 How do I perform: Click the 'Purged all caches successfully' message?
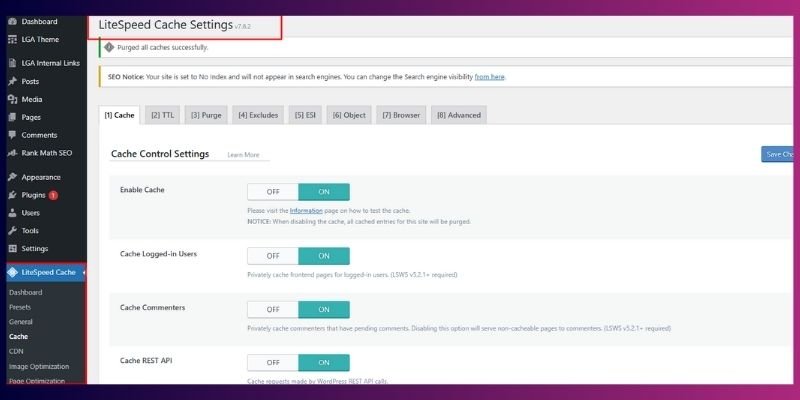pyautogui.click(x=163, y=47)
